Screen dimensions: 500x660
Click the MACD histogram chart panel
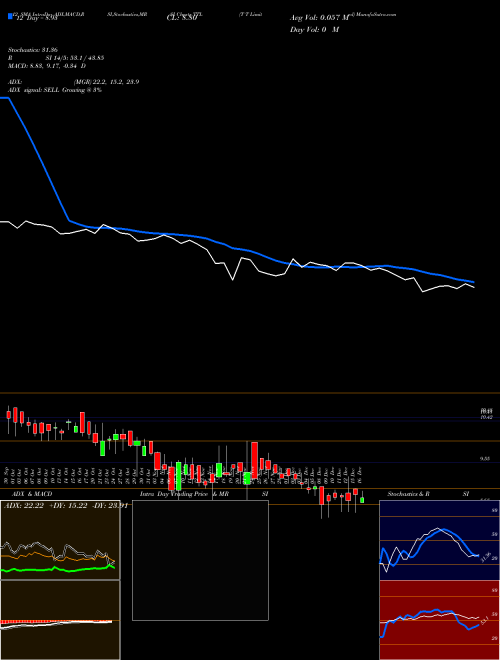60,620
